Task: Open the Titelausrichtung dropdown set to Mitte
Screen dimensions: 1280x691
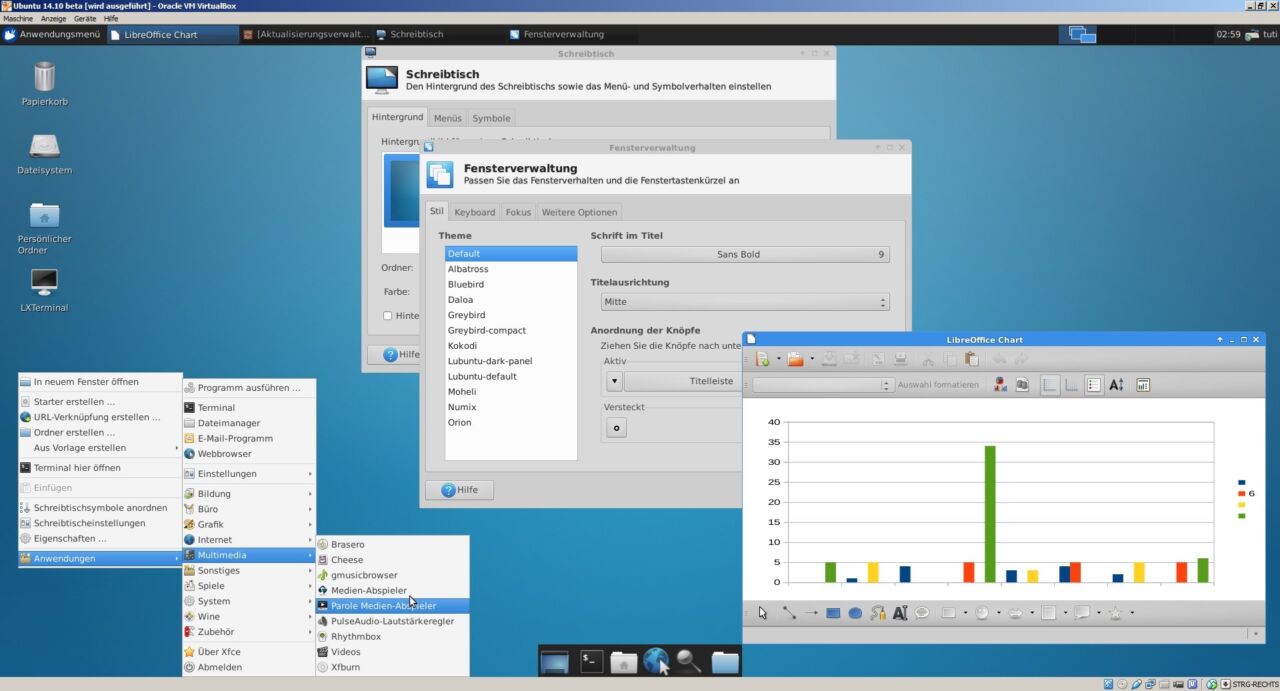Action: point(744,301)
